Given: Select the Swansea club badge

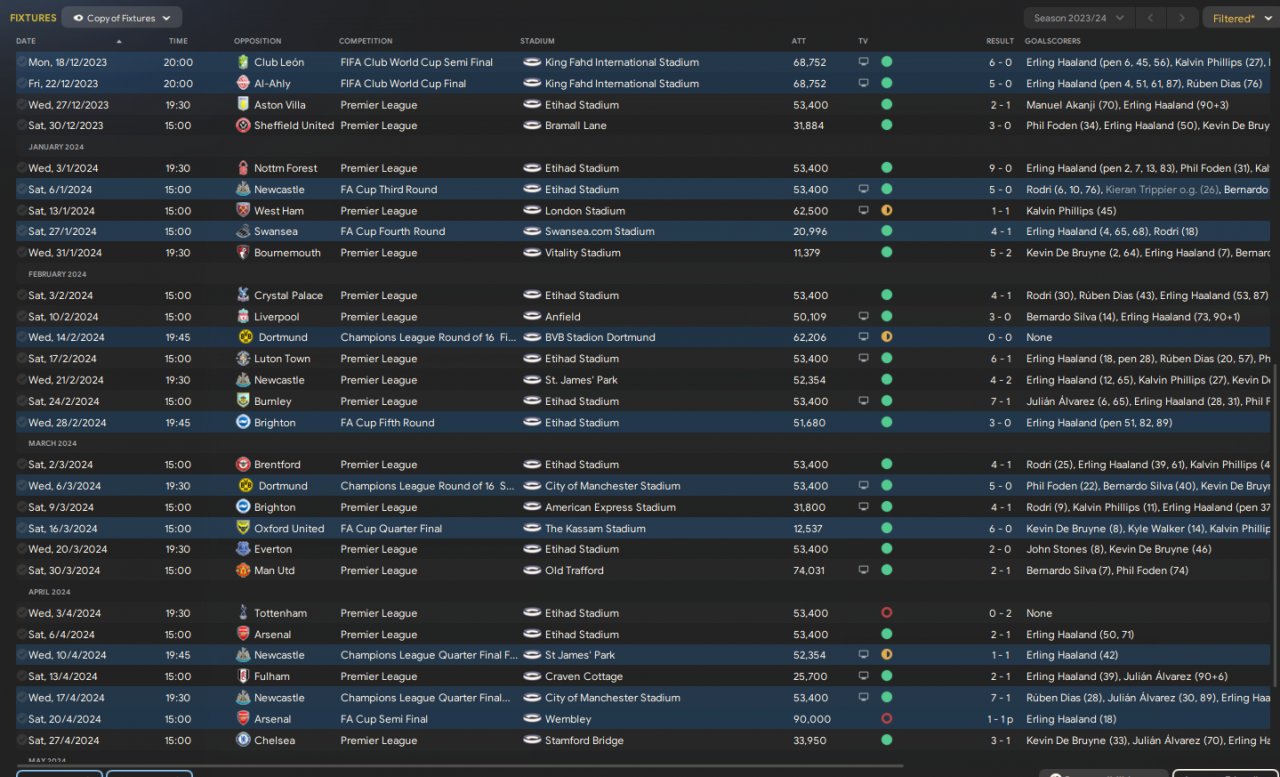Looking at the screenshot, I should 243,232.
